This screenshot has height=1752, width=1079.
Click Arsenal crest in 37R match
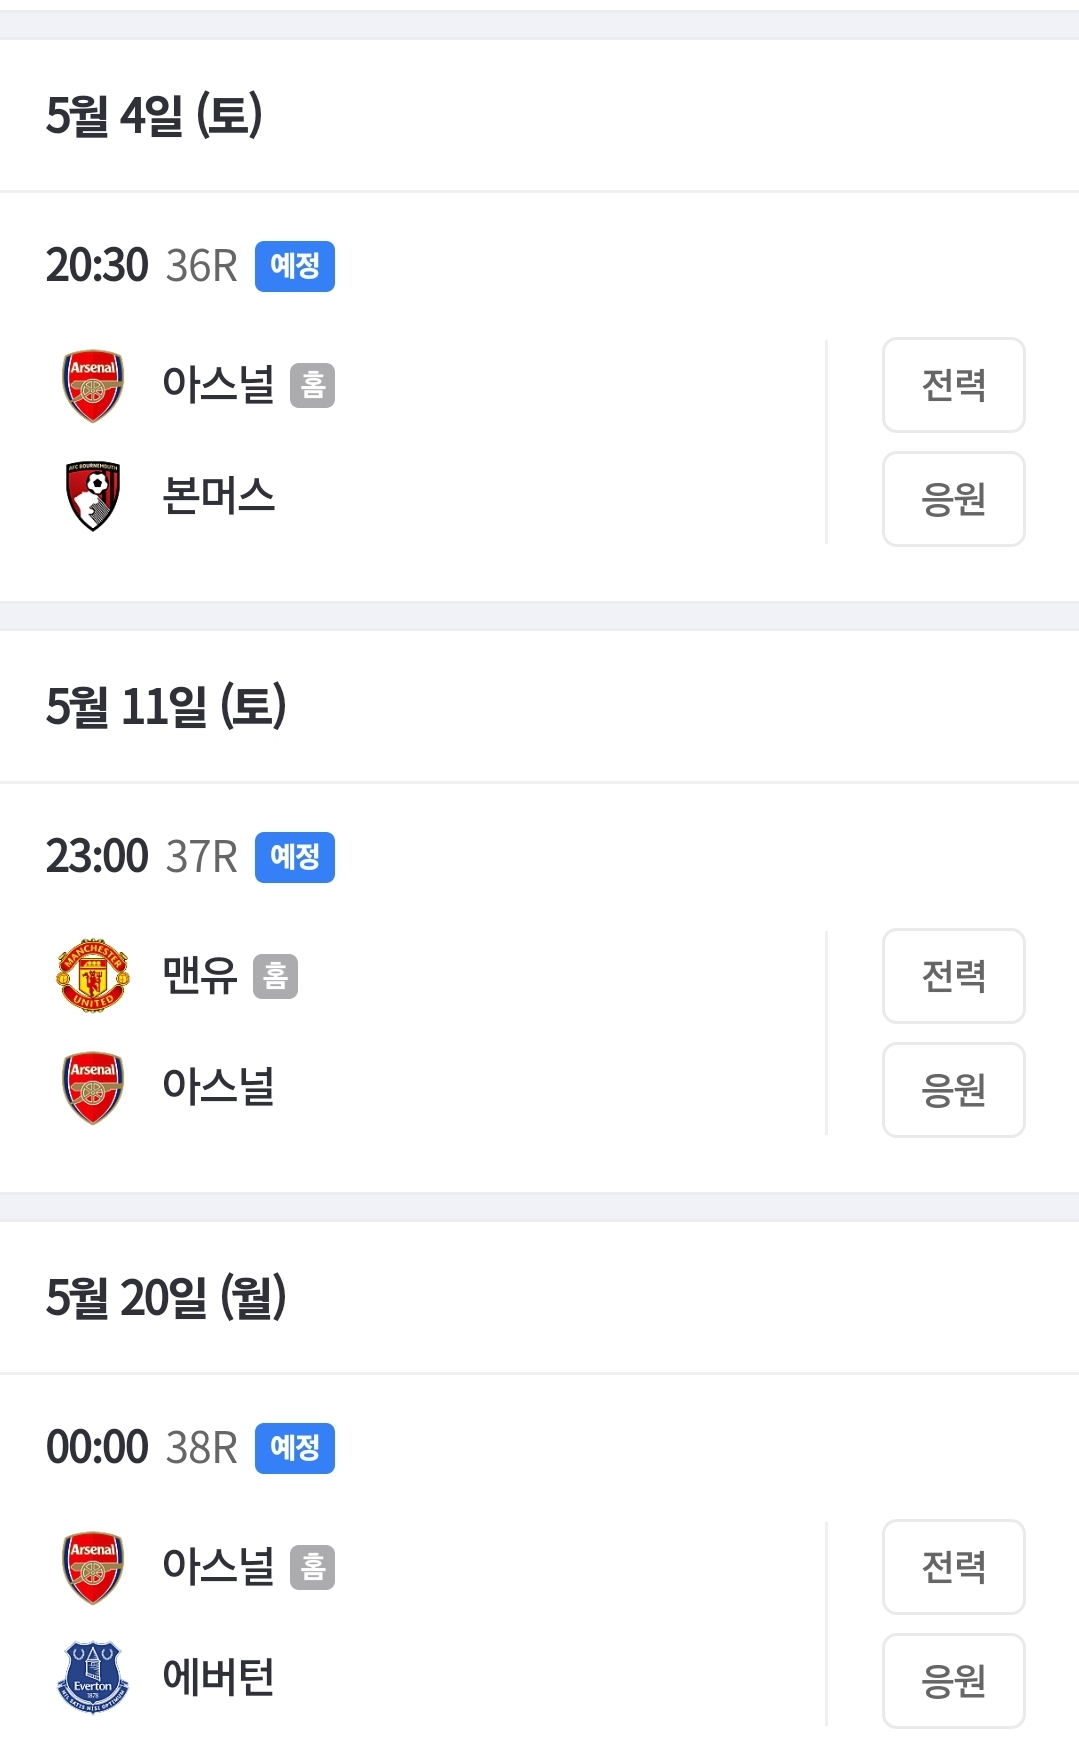93,1087
